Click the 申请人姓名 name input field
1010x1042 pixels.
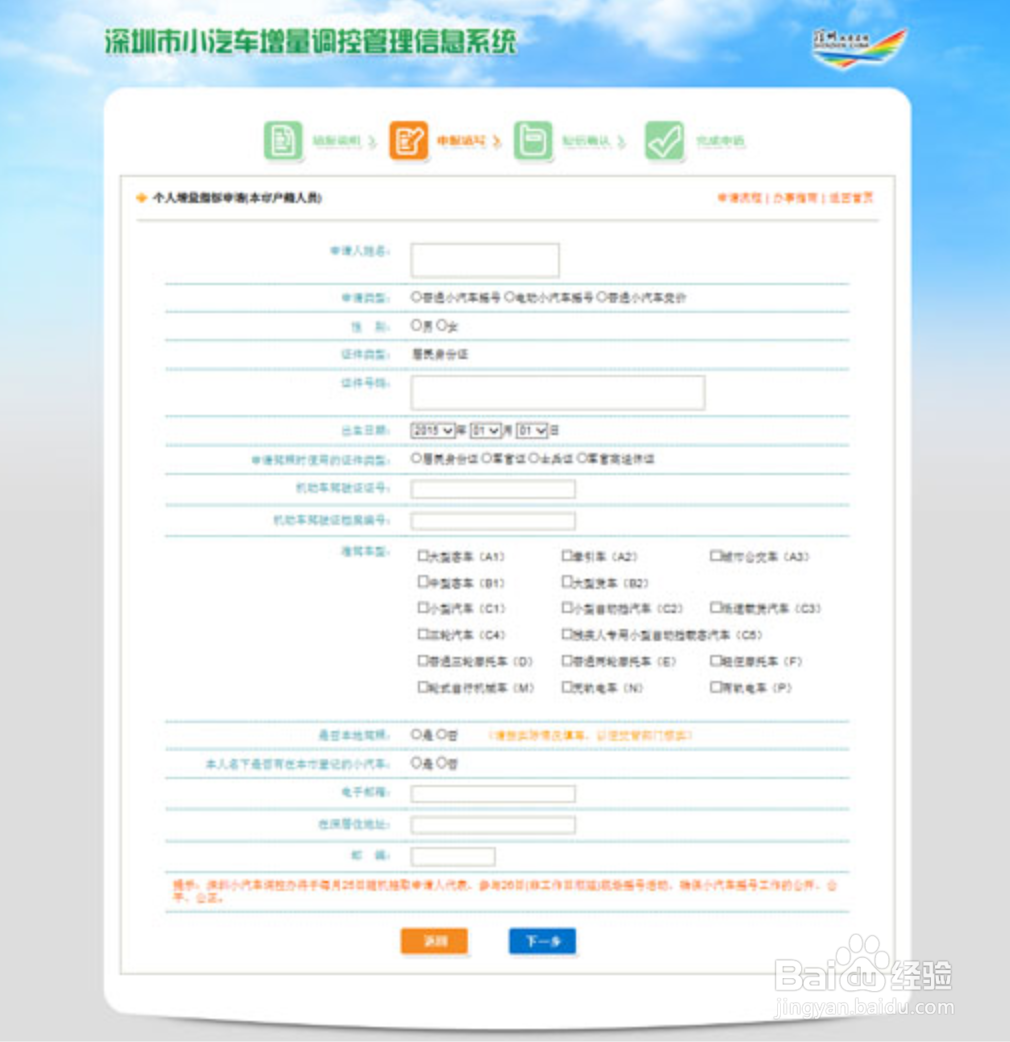pyautogui.click(x=485, y=259)
